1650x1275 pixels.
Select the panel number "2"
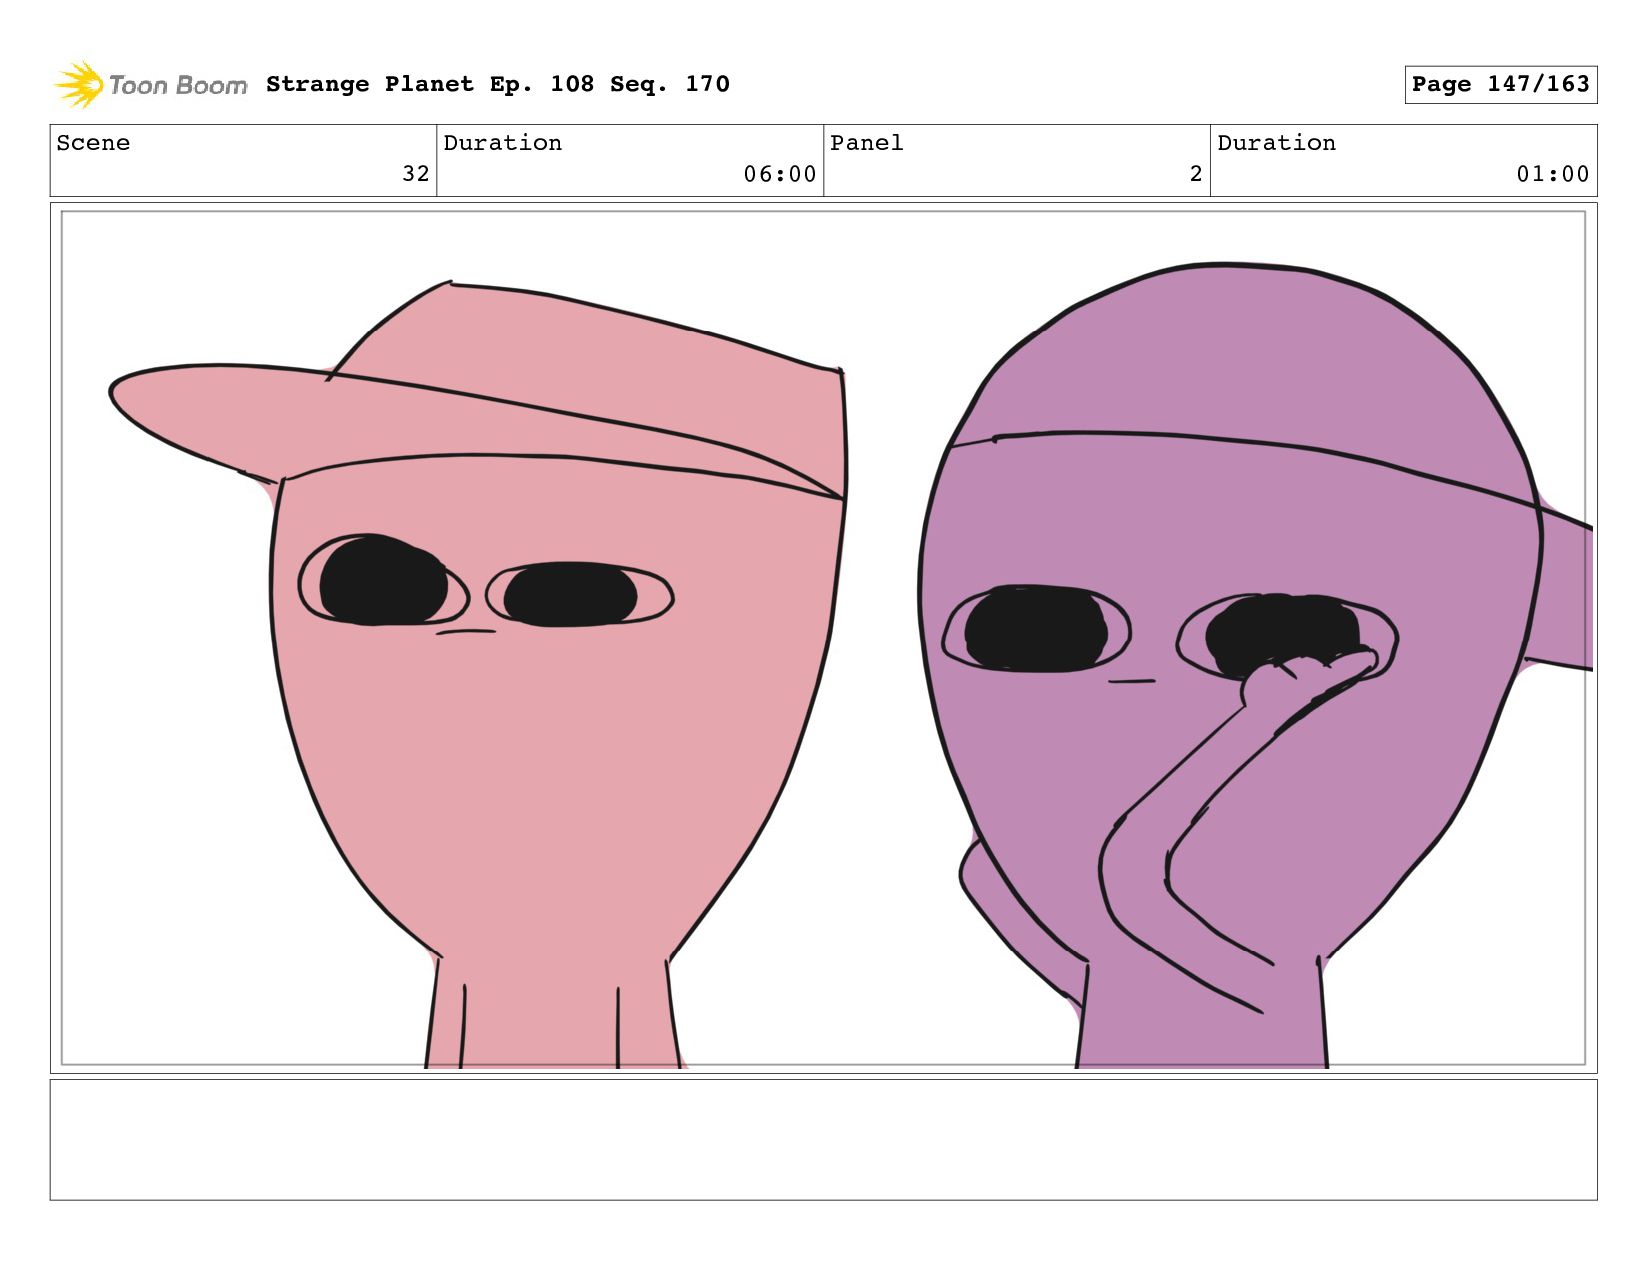point(1196,174)
